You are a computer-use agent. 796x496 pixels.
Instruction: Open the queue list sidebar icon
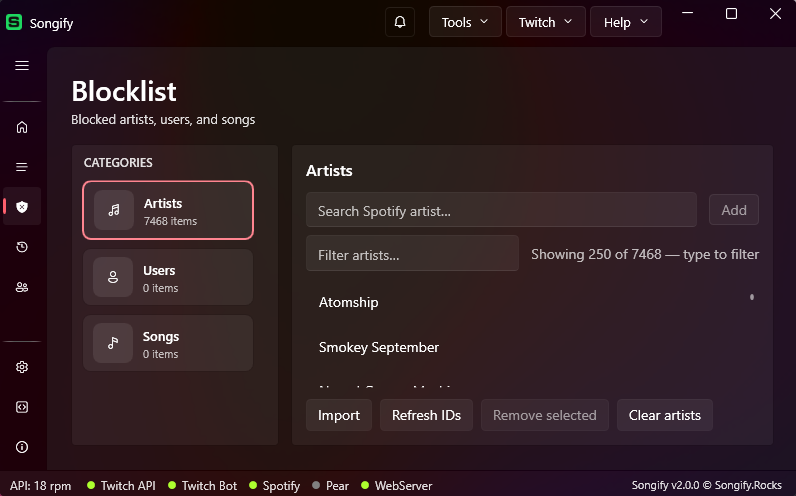22,167
